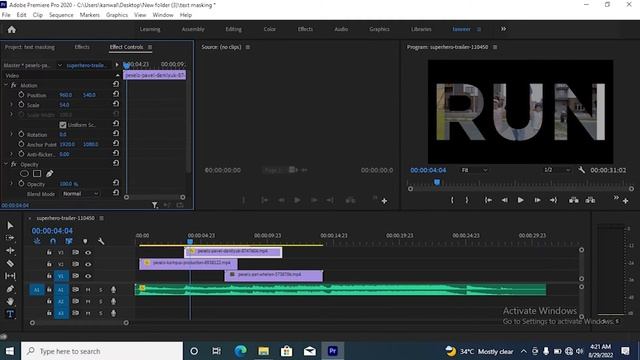Open Program monitor wrench settings
The image size is (640, 360).
click(581, 170)
